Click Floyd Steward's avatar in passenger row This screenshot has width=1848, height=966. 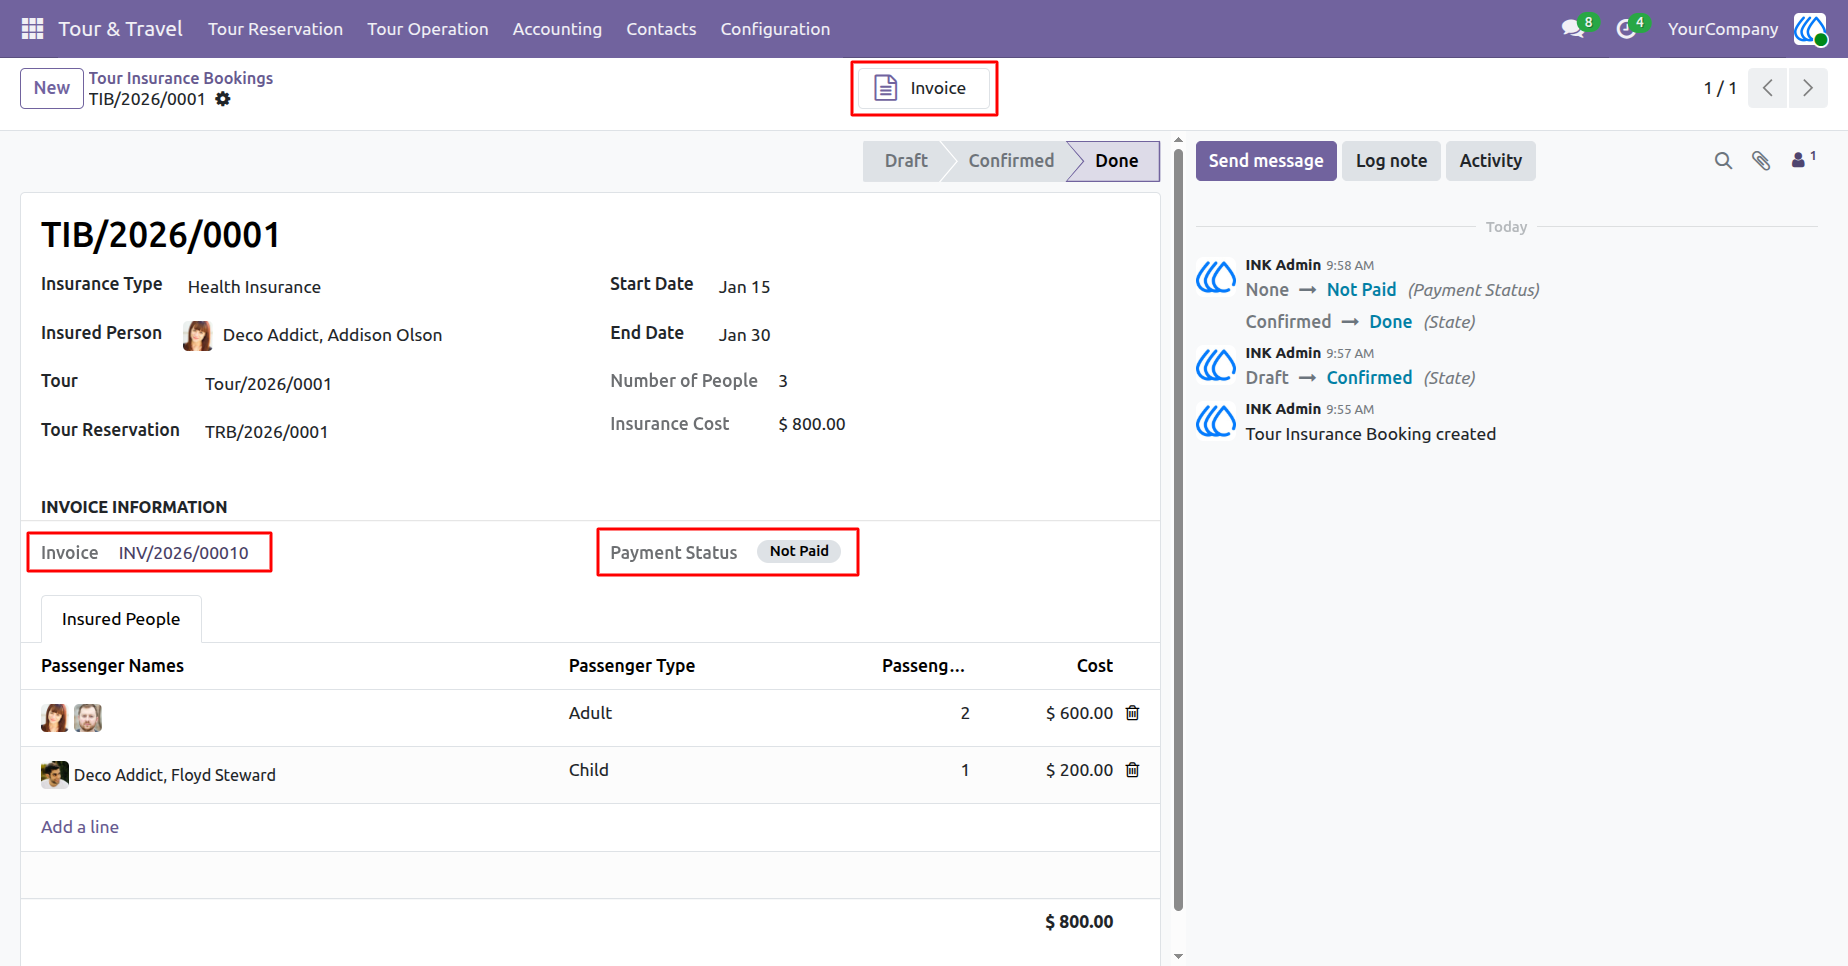(55, 775)
